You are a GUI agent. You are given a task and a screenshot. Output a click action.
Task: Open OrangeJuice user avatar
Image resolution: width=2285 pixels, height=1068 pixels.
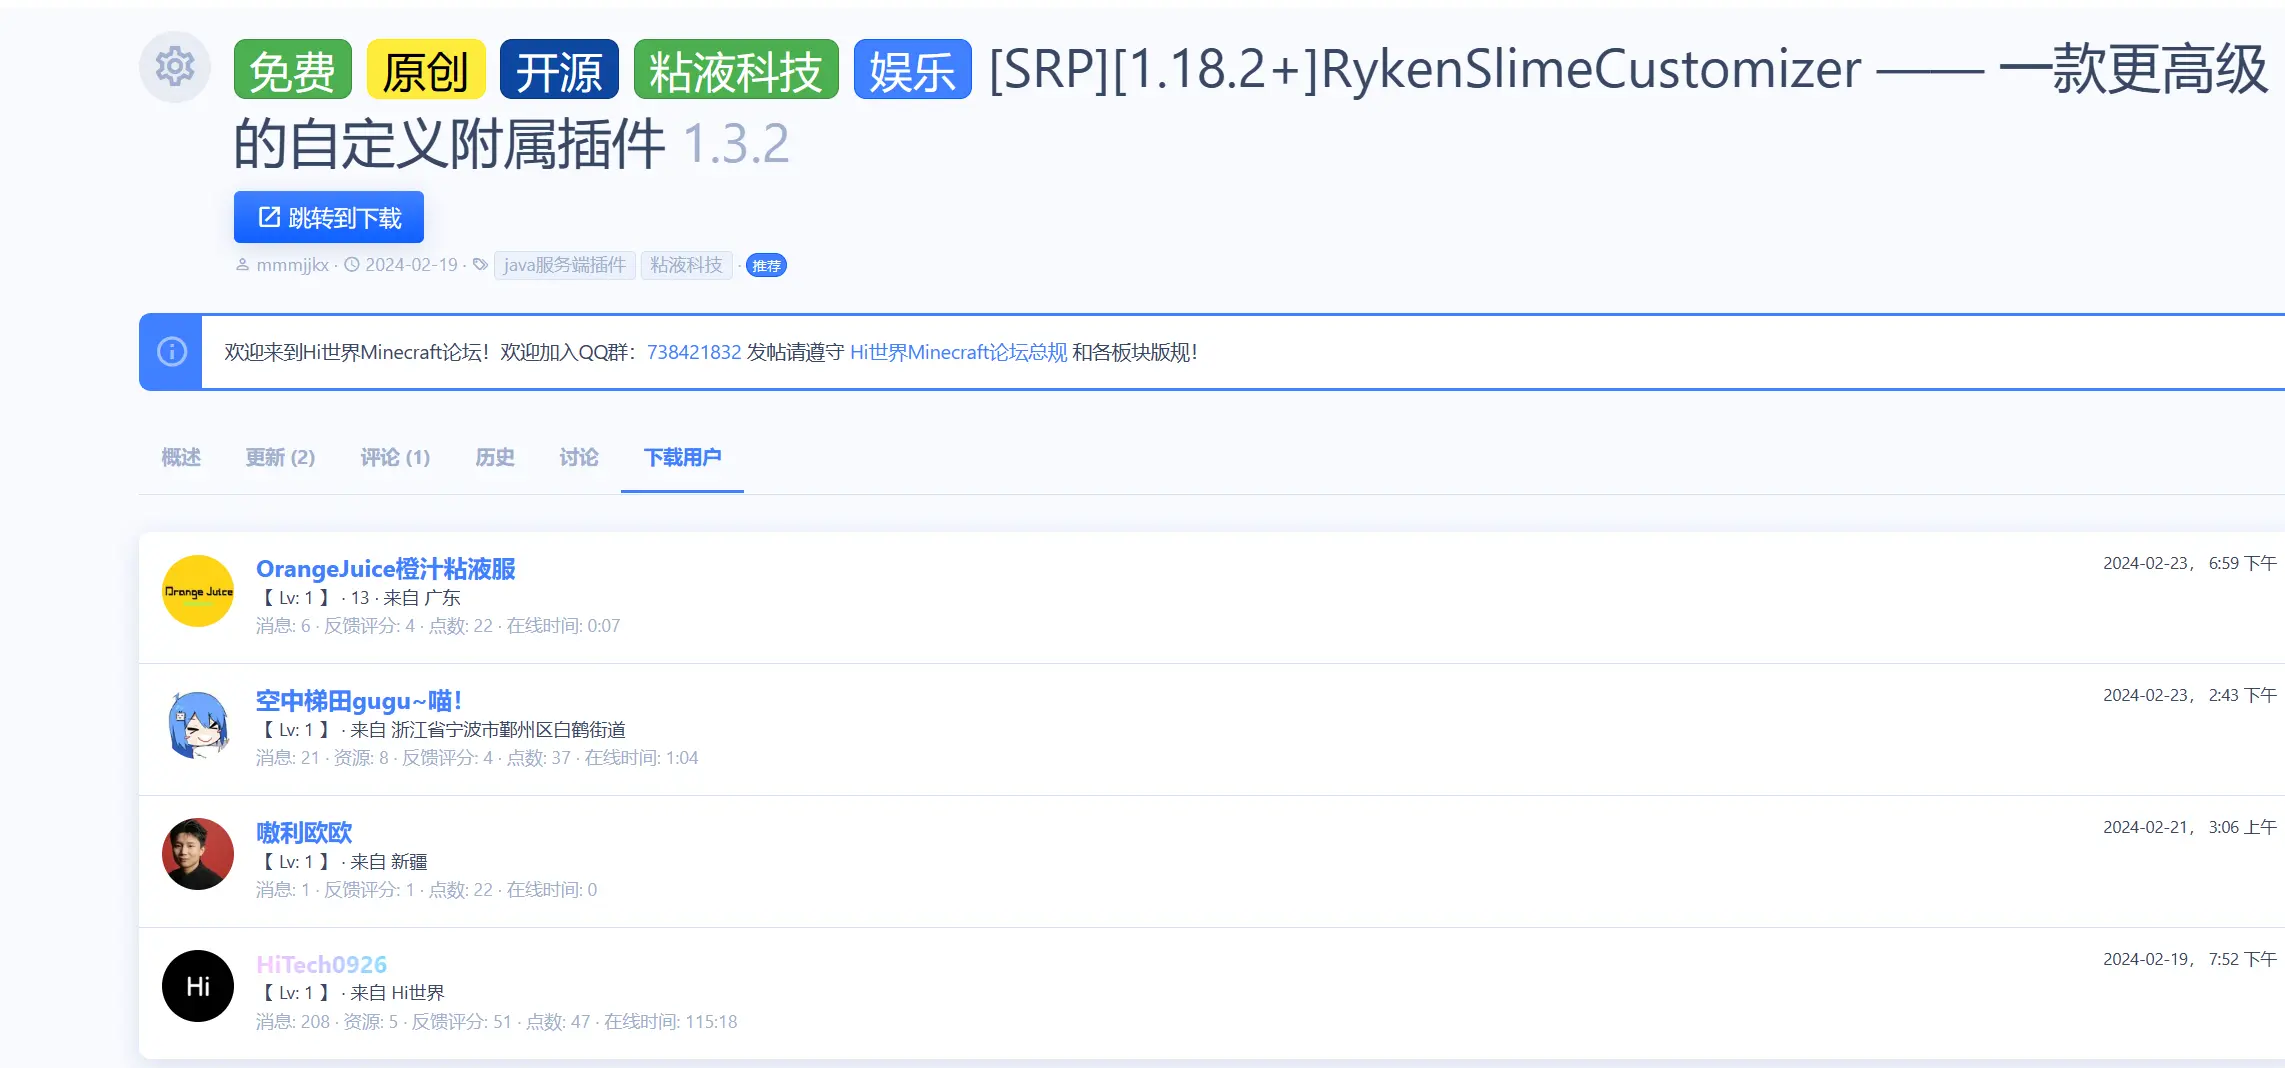point(198,591)
